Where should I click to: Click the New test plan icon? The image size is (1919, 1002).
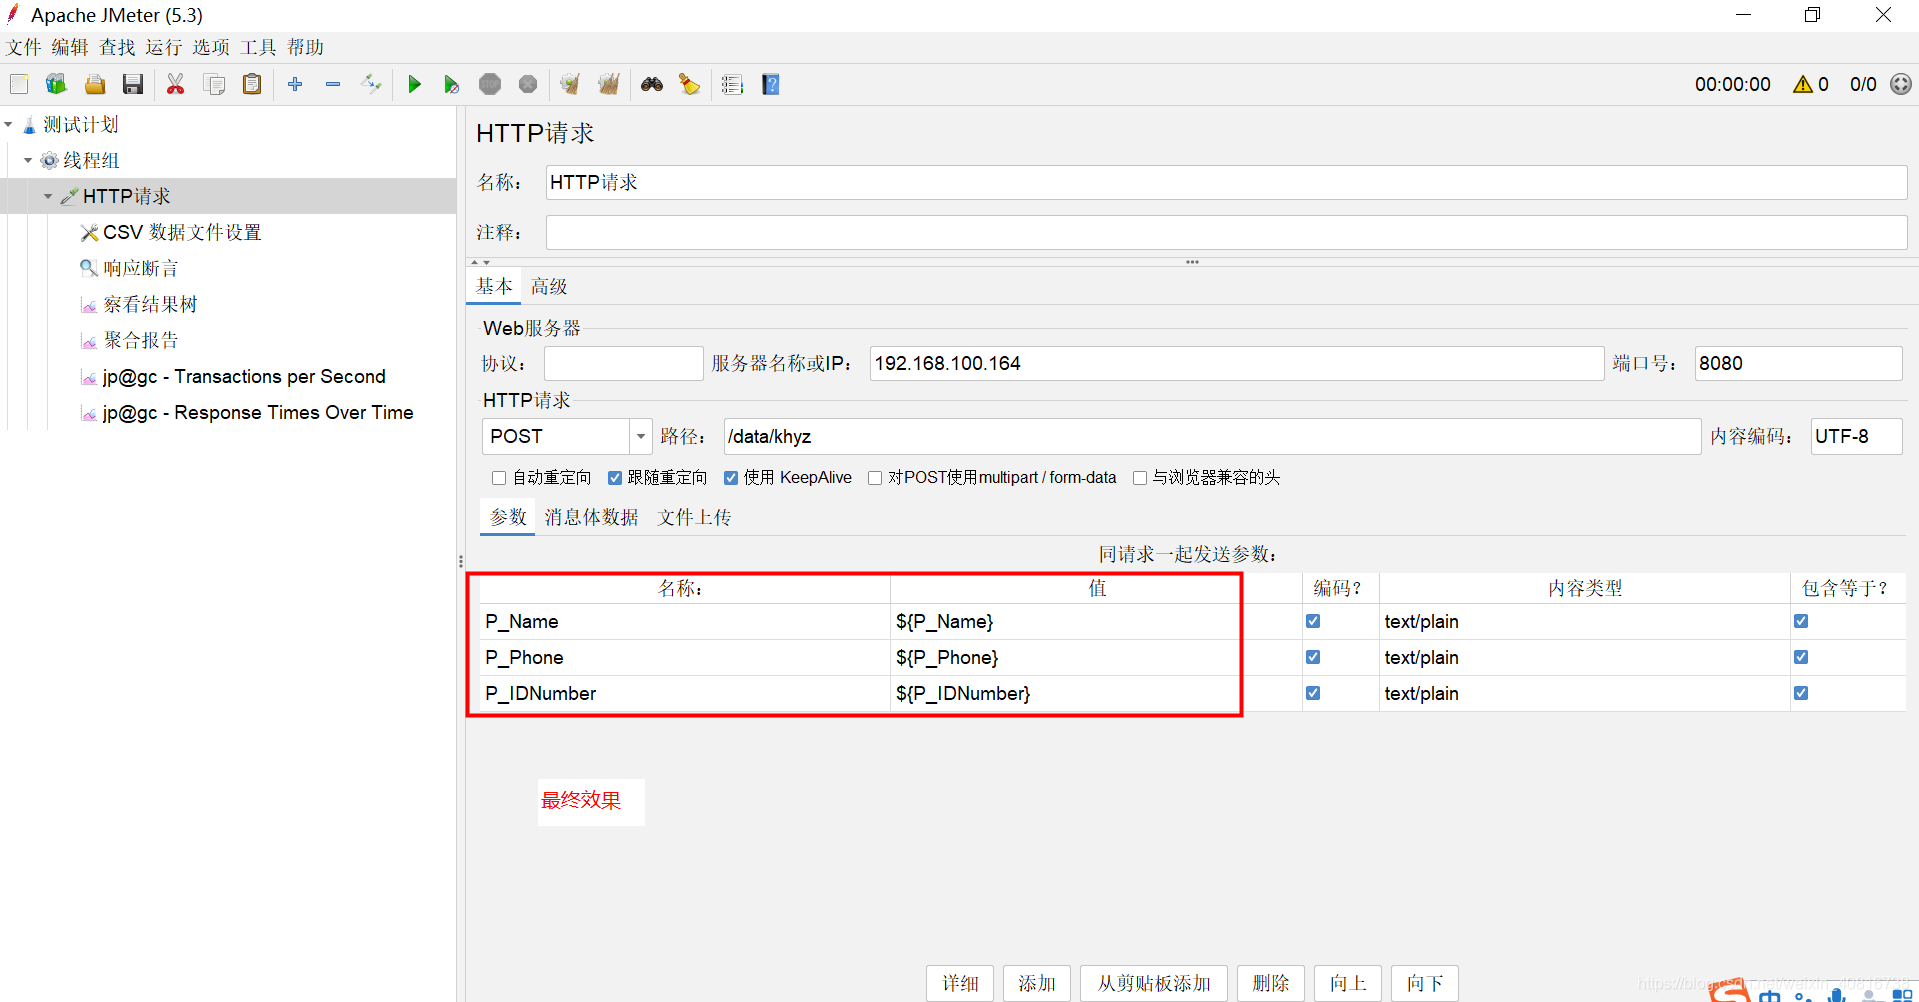[19, 85]
